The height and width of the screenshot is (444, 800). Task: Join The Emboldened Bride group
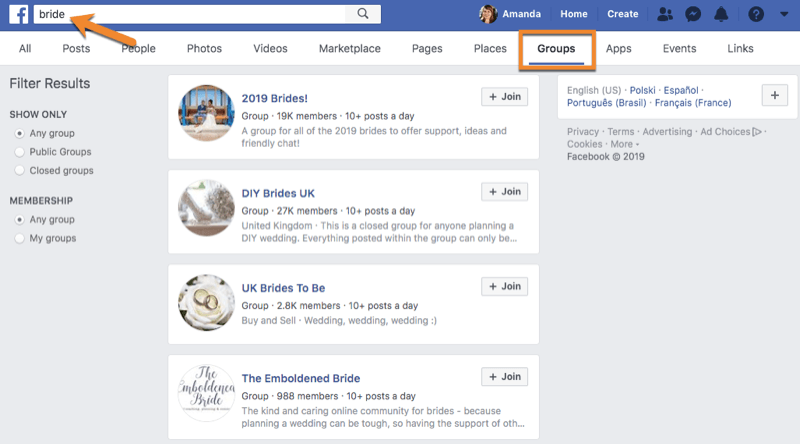[505, 377]
